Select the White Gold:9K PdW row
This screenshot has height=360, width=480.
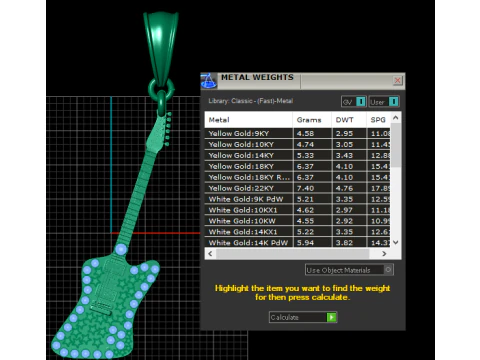297,199
